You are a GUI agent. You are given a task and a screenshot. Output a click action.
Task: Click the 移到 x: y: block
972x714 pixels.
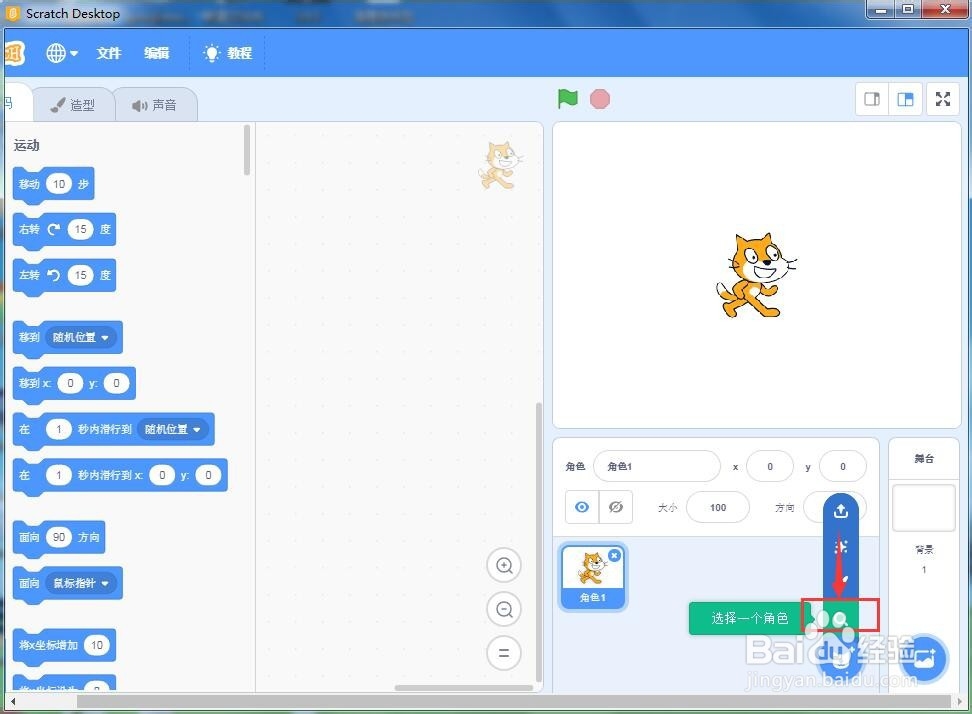[x=74, y=384]
